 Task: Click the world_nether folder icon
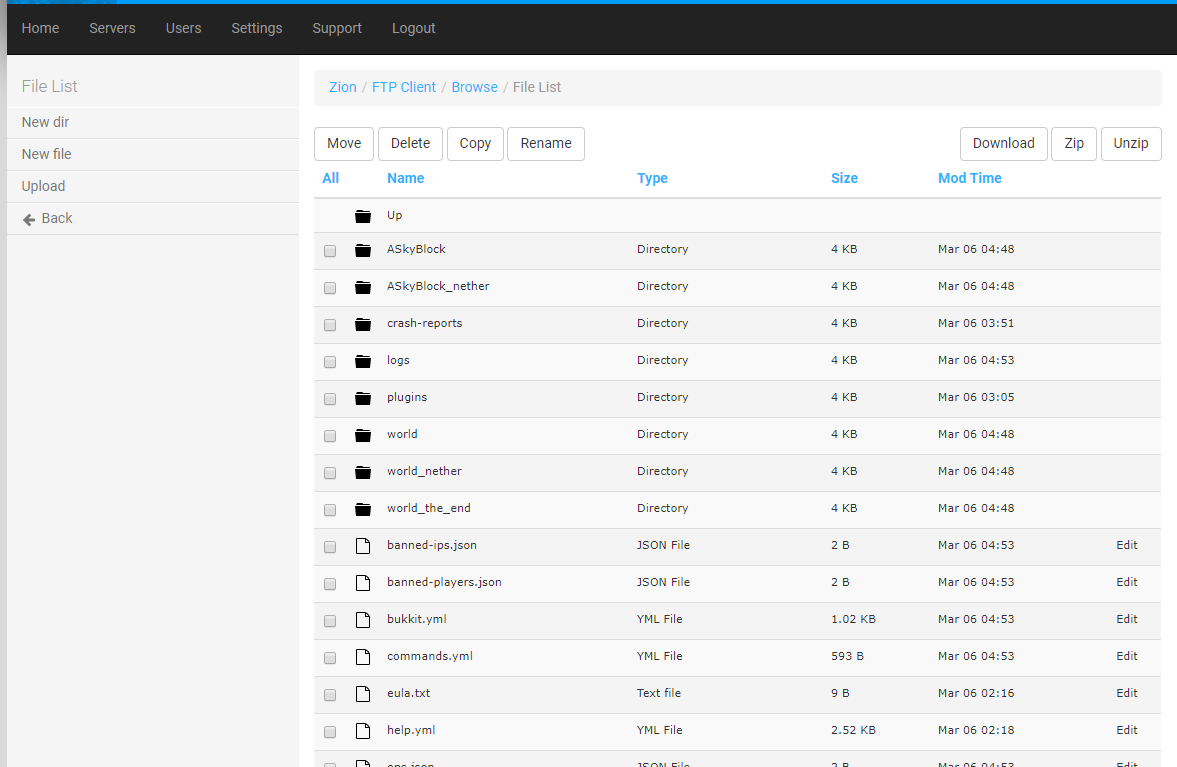tap(363, 472)
